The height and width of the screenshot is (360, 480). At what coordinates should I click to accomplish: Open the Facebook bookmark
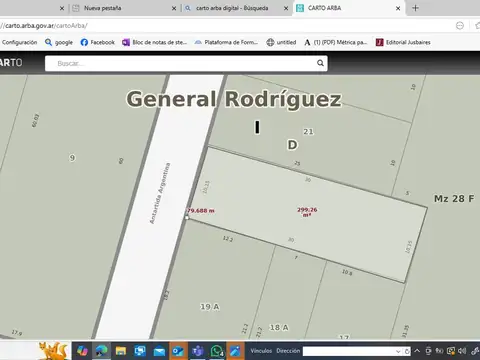(98, 42)
